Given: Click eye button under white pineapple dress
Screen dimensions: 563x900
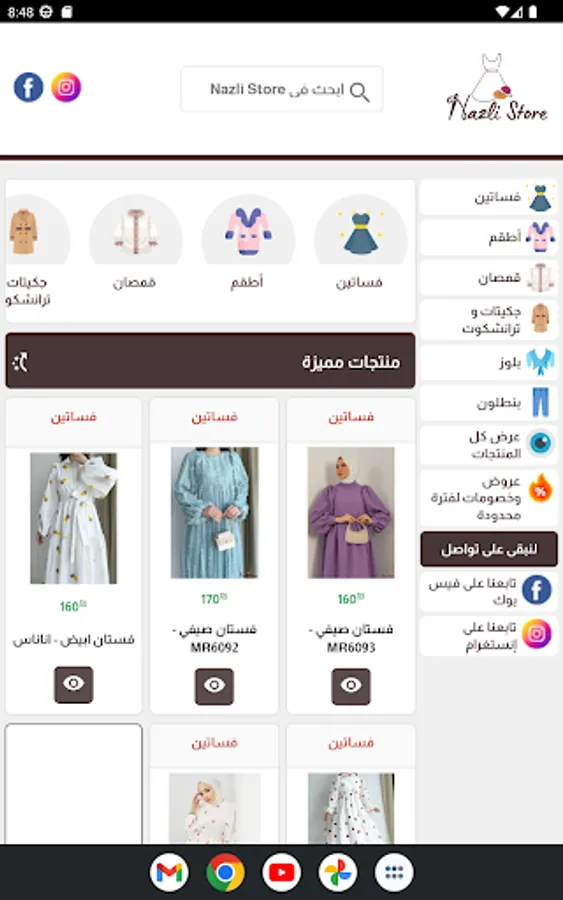Looking at the screenshot, I should tap(73, 684).
